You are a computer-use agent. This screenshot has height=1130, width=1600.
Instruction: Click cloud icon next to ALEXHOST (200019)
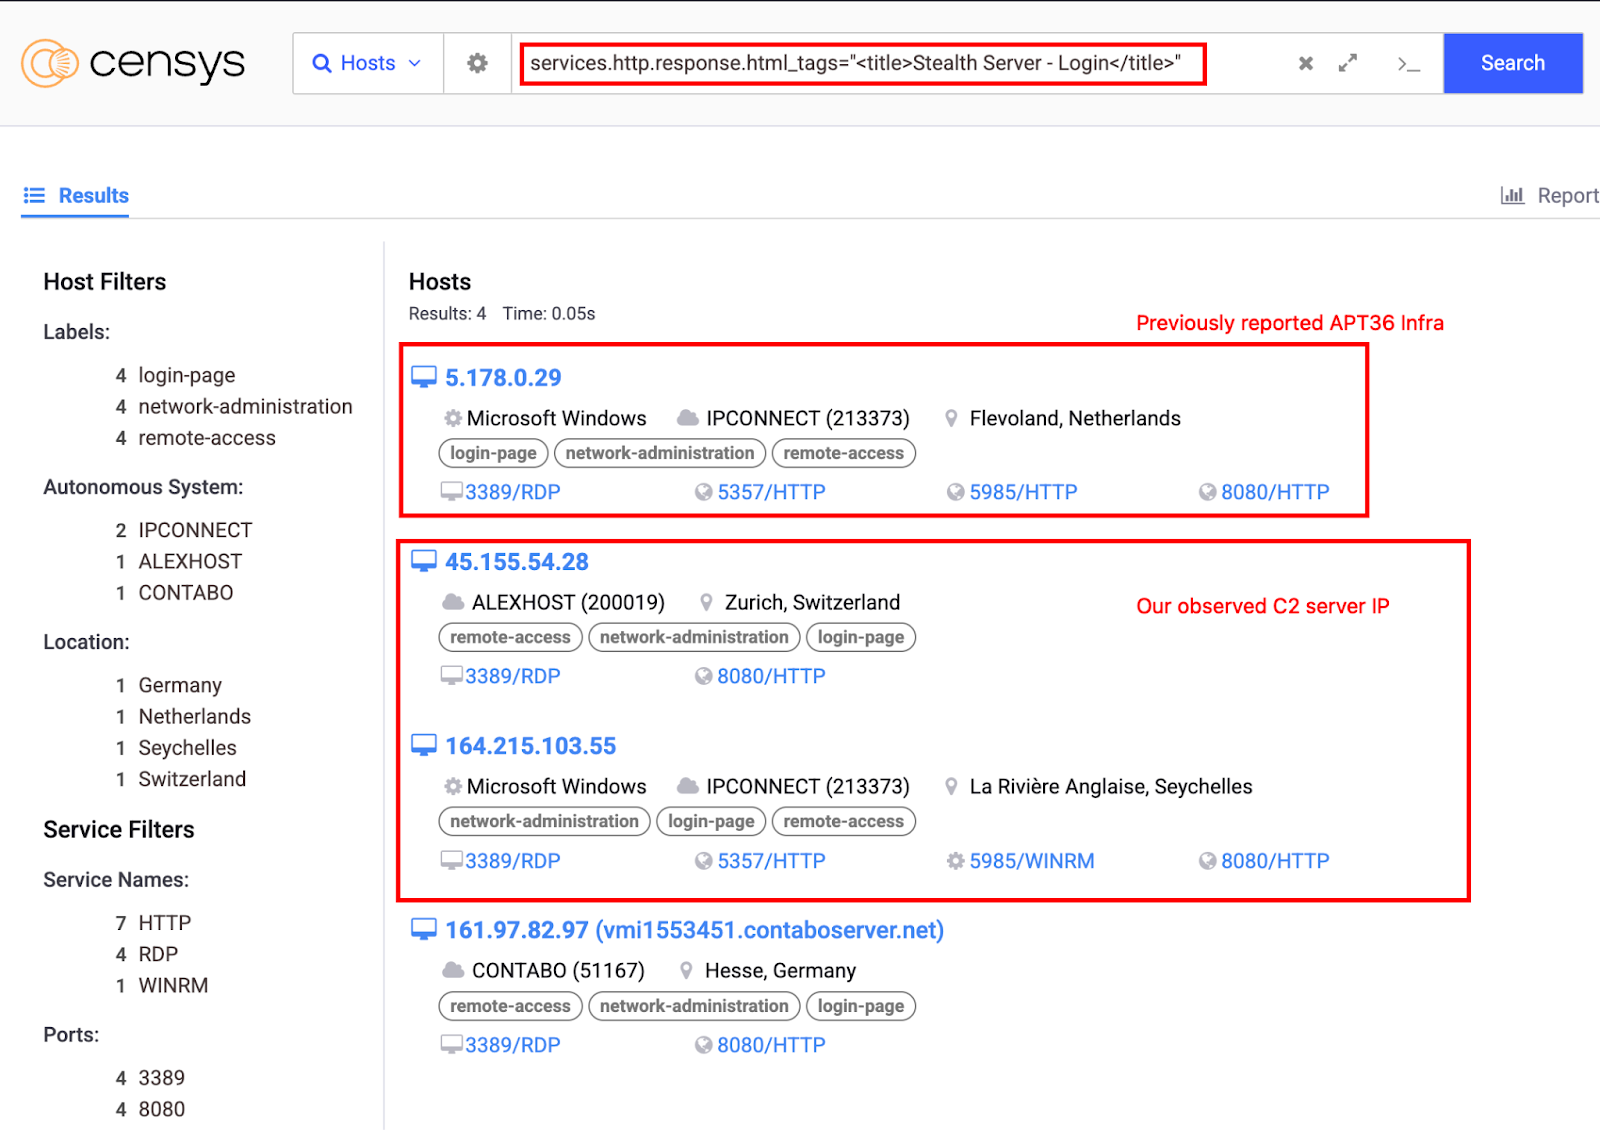click(453, 602)
